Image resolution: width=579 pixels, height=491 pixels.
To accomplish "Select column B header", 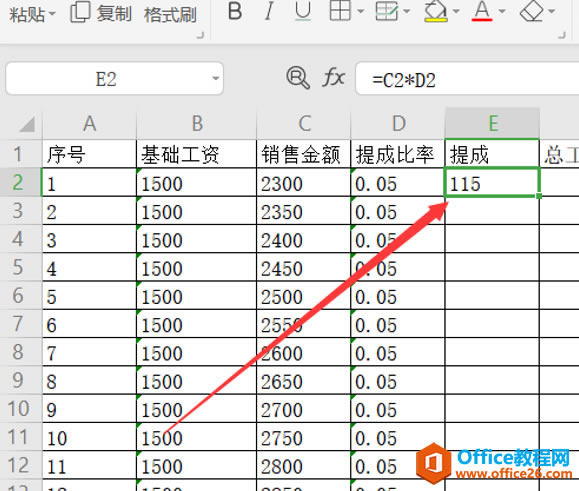I will pyautogui.click(x=197, y=124).
